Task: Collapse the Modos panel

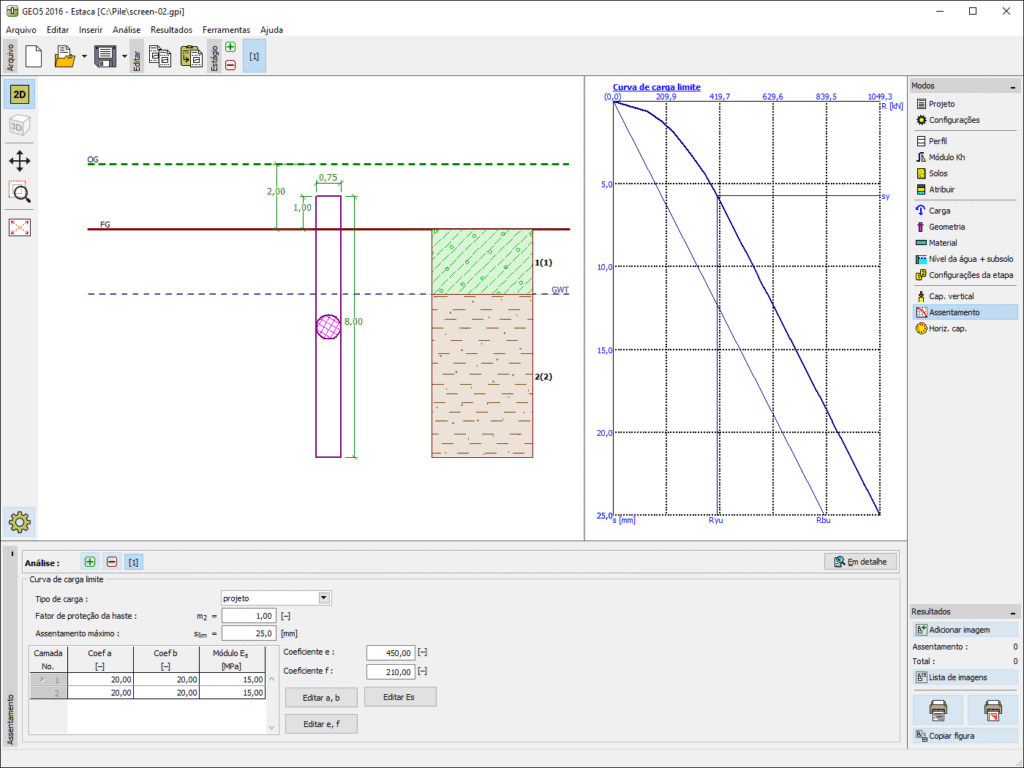Action: click(x=1012, y=86)
